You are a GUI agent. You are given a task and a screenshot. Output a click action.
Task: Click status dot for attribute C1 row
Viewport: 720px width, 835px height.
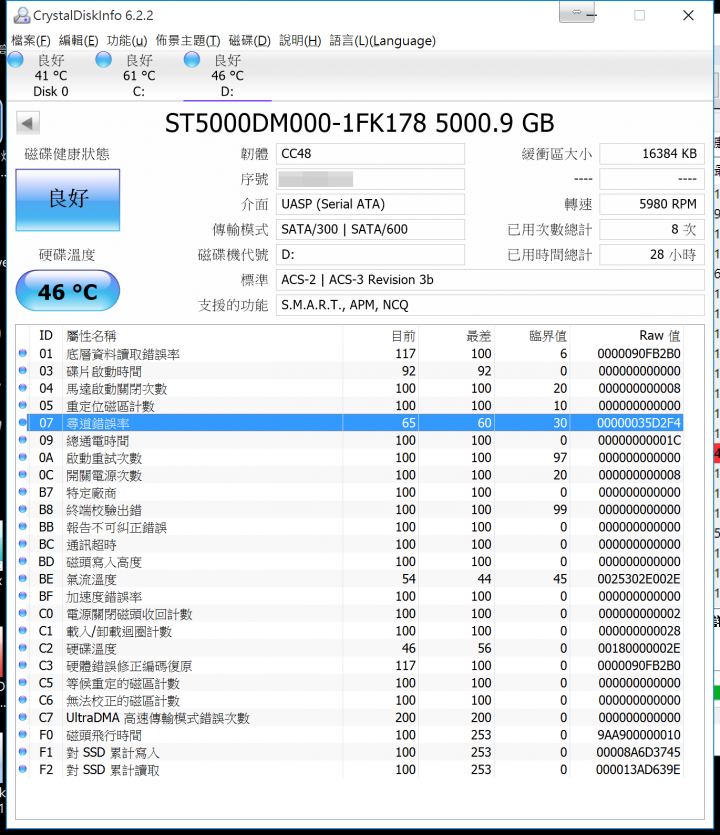click(x=22, y=631)
